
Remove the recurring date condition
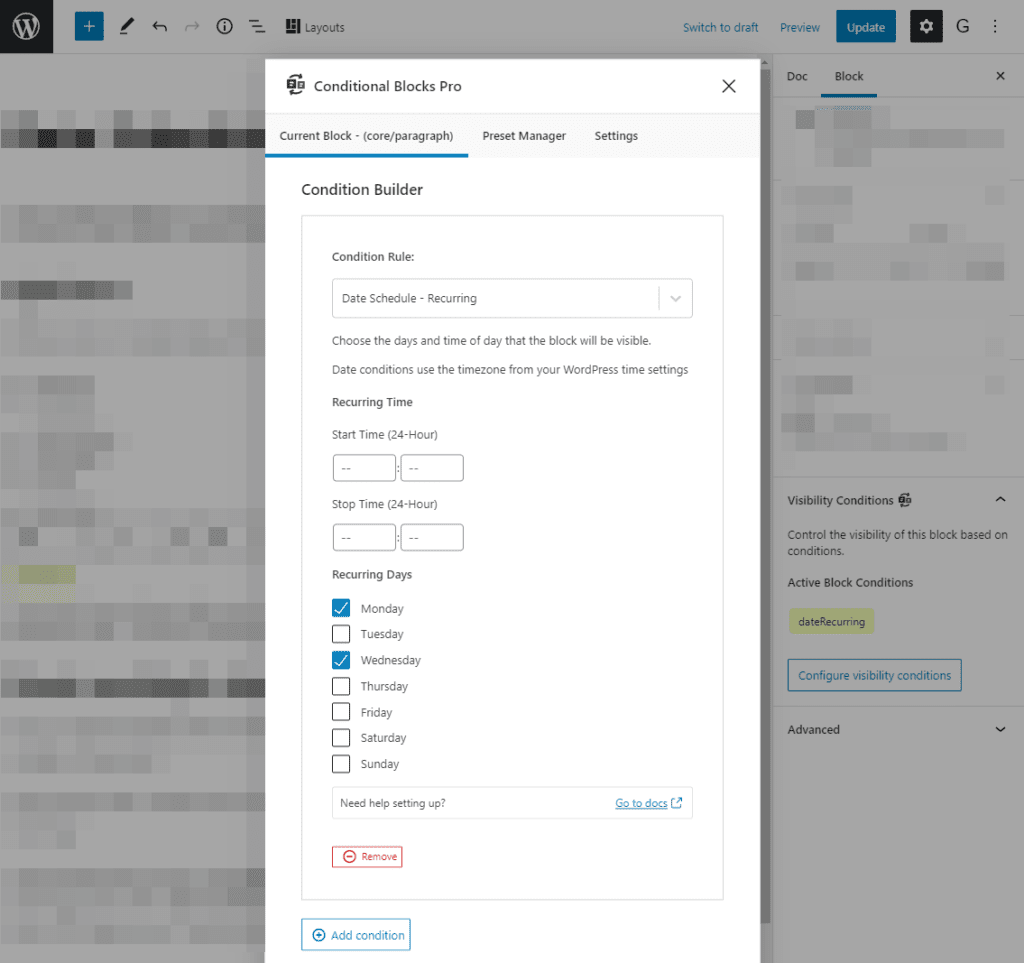click(x=367, y=857)
